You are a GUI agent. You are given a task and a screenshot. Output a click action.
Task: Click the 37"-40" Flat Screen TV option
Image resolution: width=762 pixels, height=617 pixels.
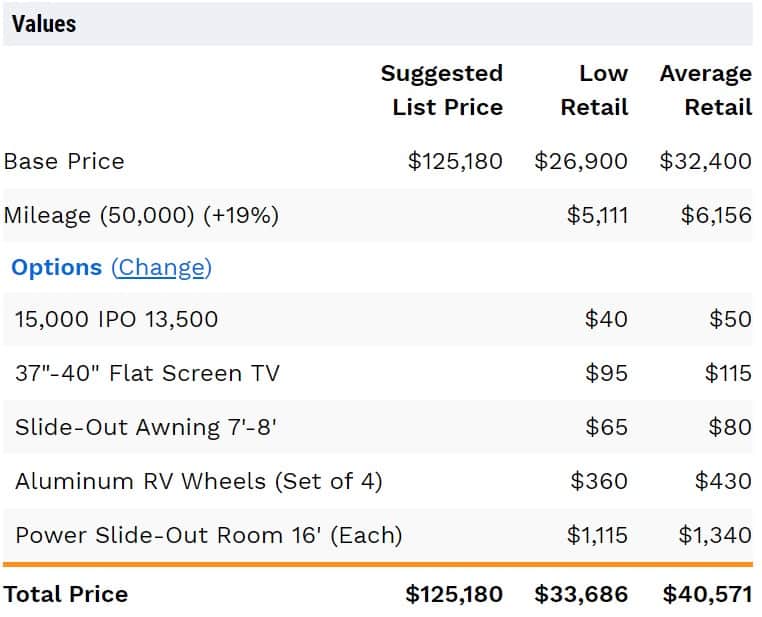[x=147, y=374]
